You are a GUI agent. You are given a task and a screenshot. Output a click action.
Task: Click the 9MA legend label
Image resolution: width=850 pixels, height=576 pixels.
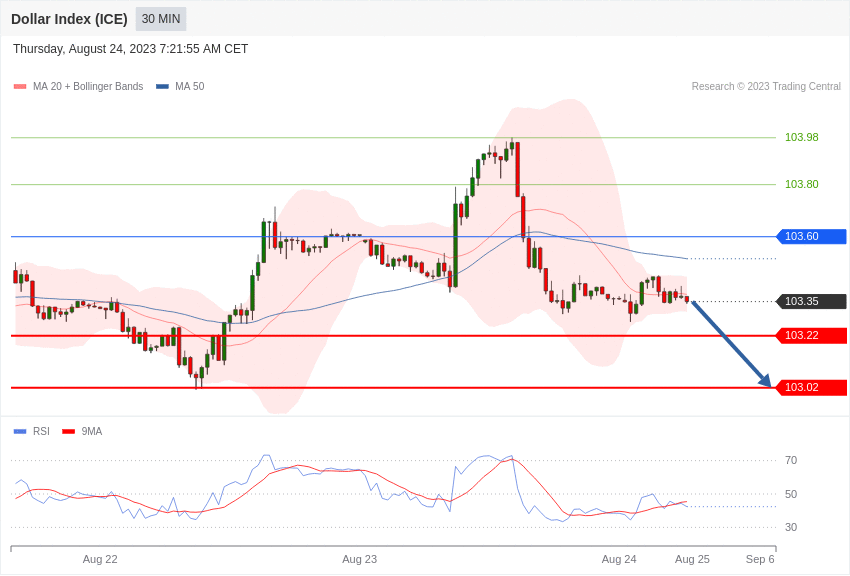tap(92, 431)
